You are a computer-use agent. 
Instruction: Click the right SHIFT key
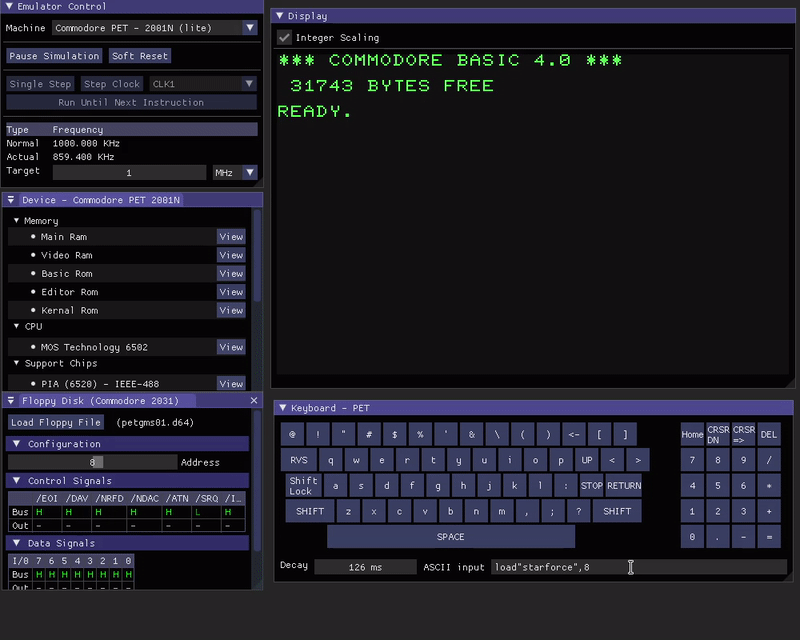pyautogui.click(x=617, y=511)
